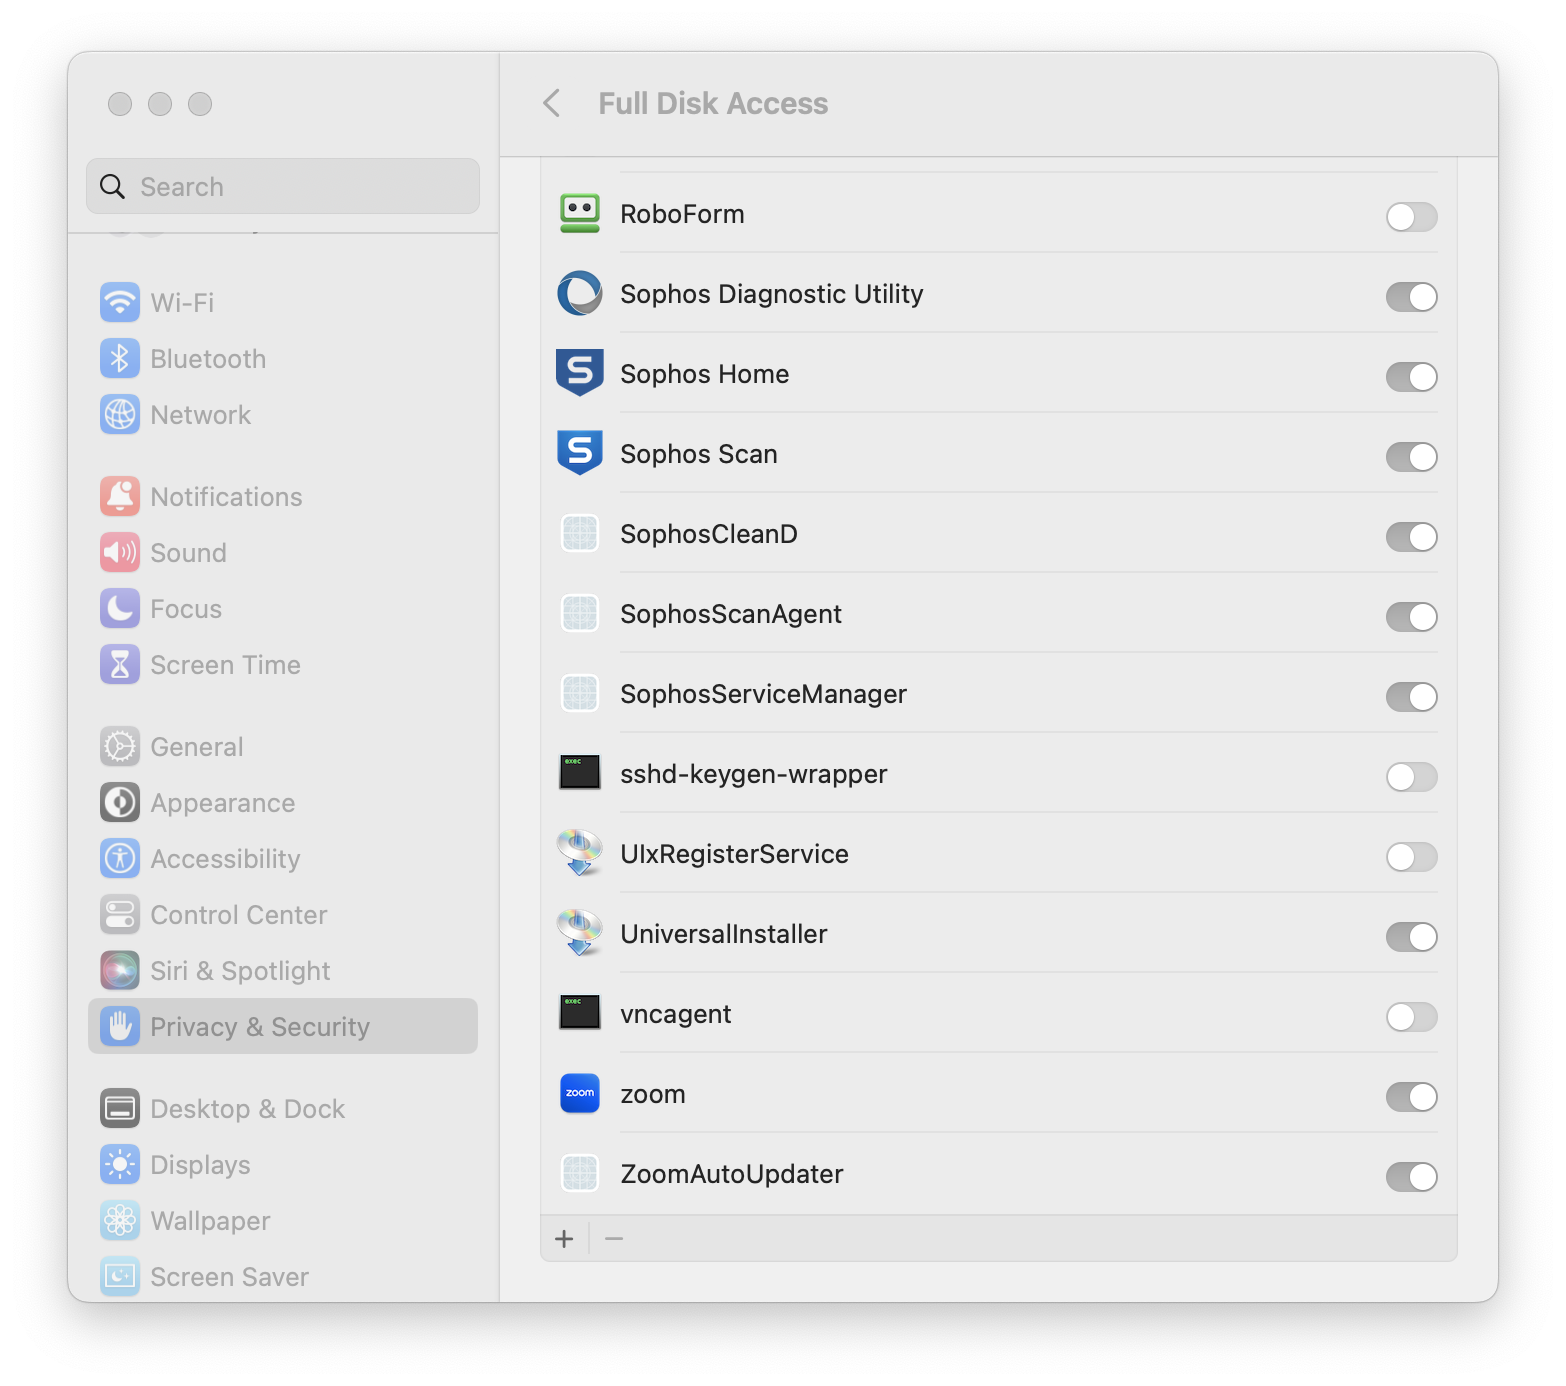Click the Wi-Fi icon in sidebar

coord(120,302)
